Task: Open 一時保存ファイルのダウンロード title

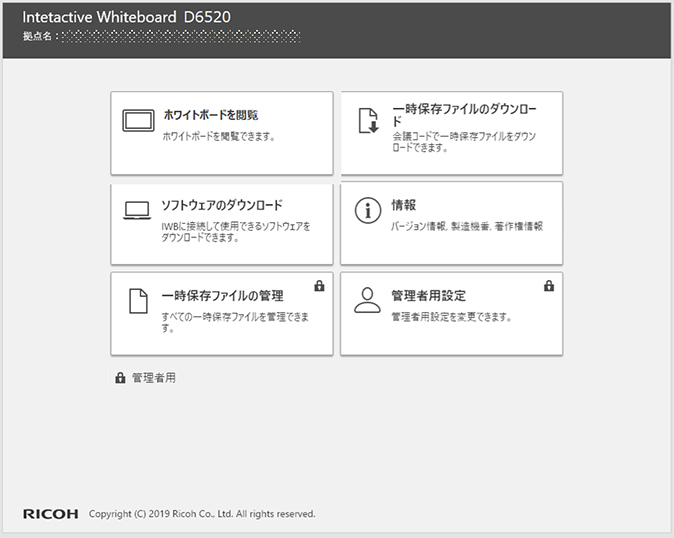Action: pyautogui.click(x=464, y=115)
